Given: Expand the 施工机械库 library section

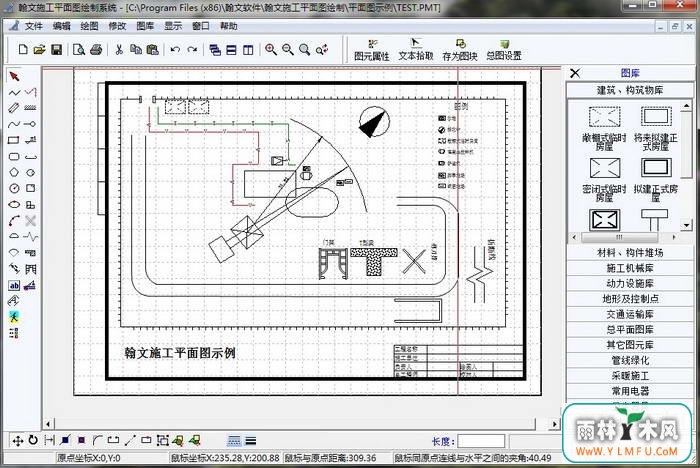Looking at the screenshot, I should pyautogui.click(x=630, y=268).
